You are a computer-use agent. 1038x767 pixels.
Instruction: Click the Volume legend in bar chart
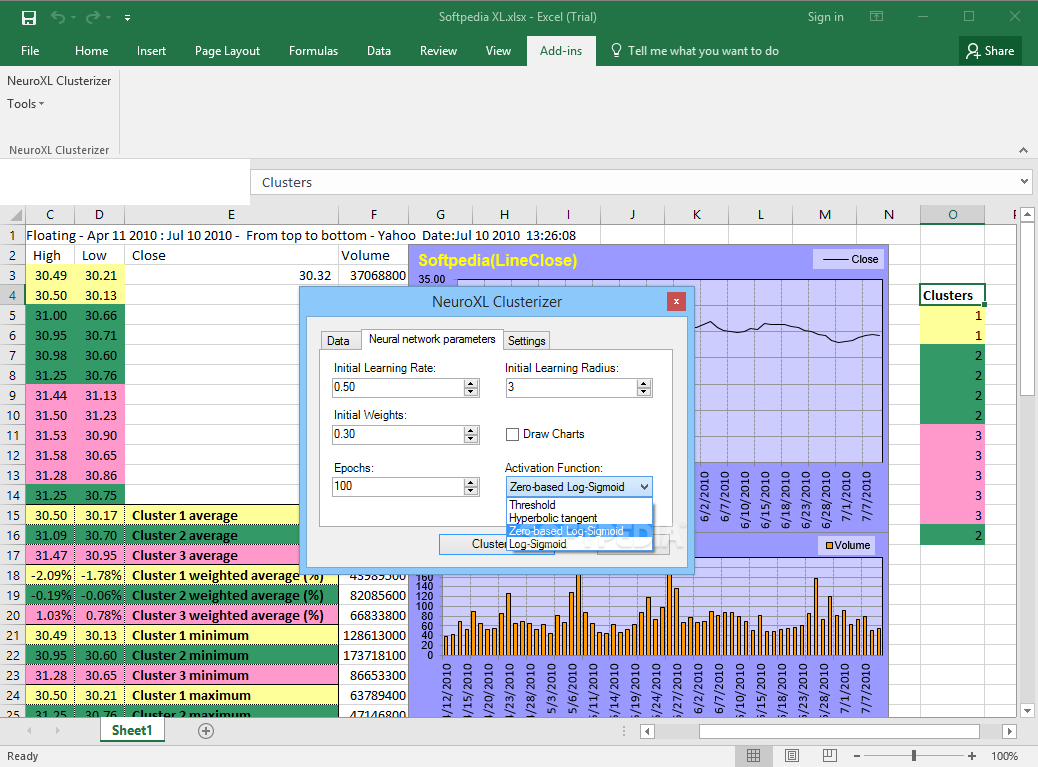tap(847, 545)
